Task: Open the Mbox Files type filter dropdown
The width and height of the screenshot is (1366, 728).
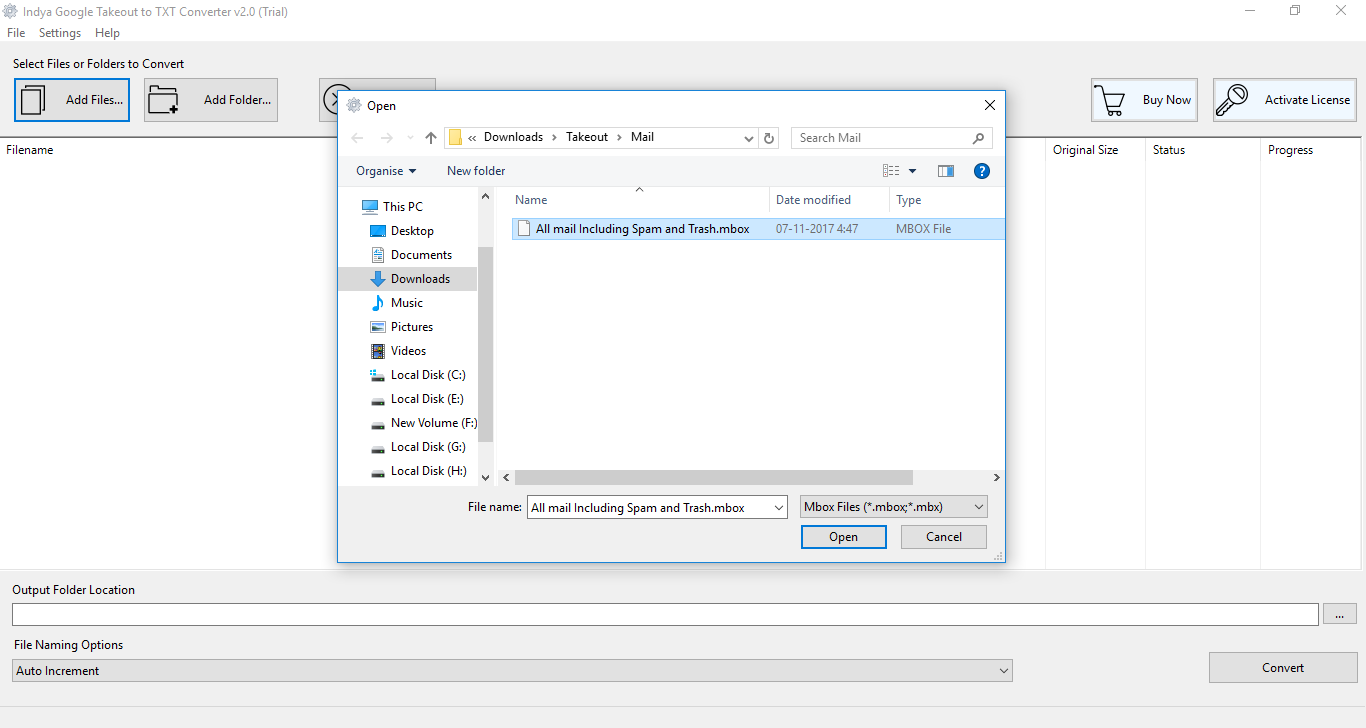Action: [x=894, y=507]
